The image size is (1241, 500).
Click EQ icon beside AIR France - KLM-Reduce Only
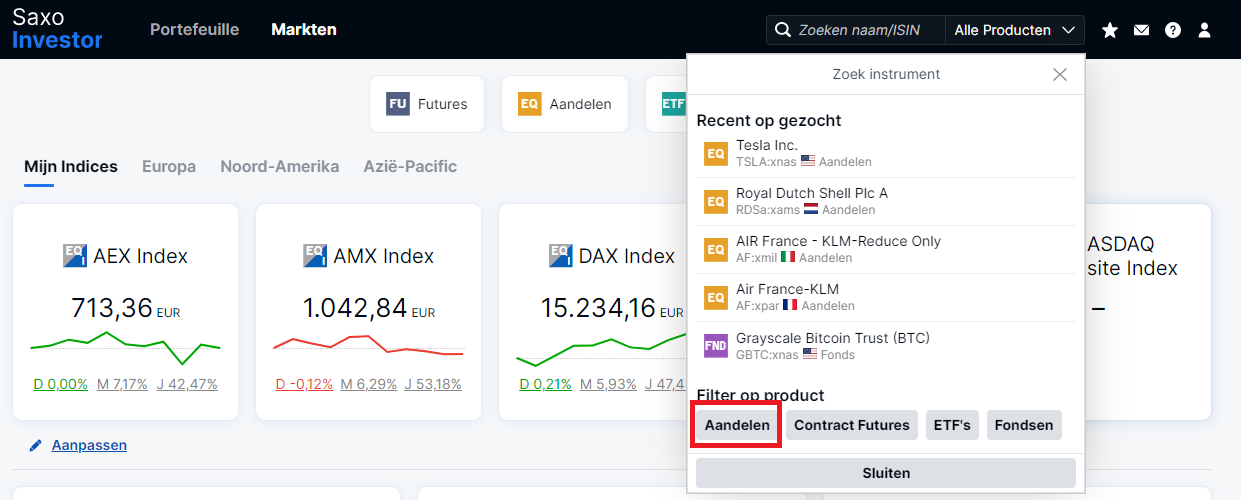pos(716,250)
